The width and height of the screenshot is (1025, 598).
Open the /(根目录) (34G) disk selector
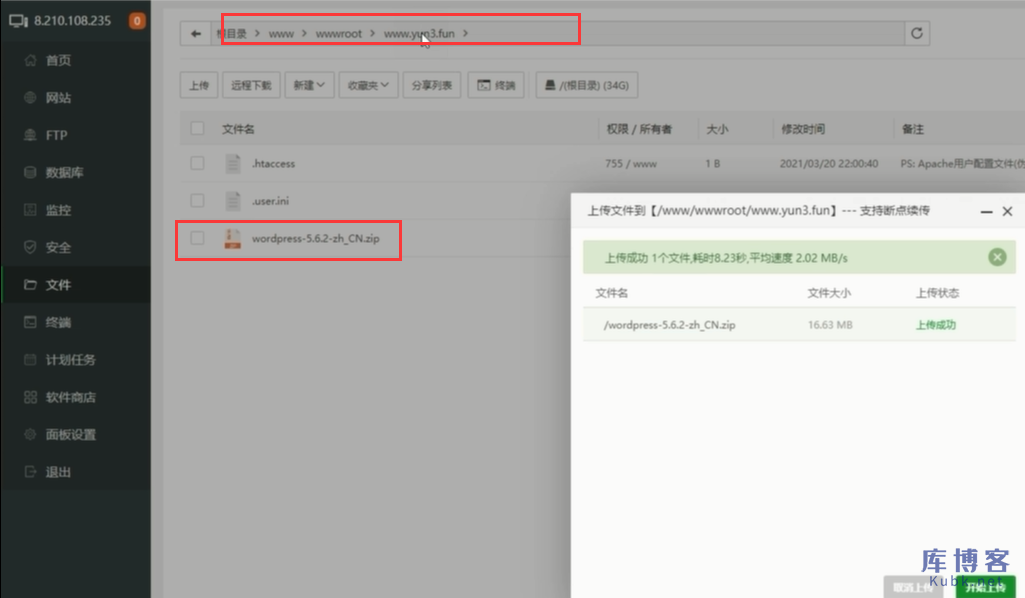coord(586,85)
